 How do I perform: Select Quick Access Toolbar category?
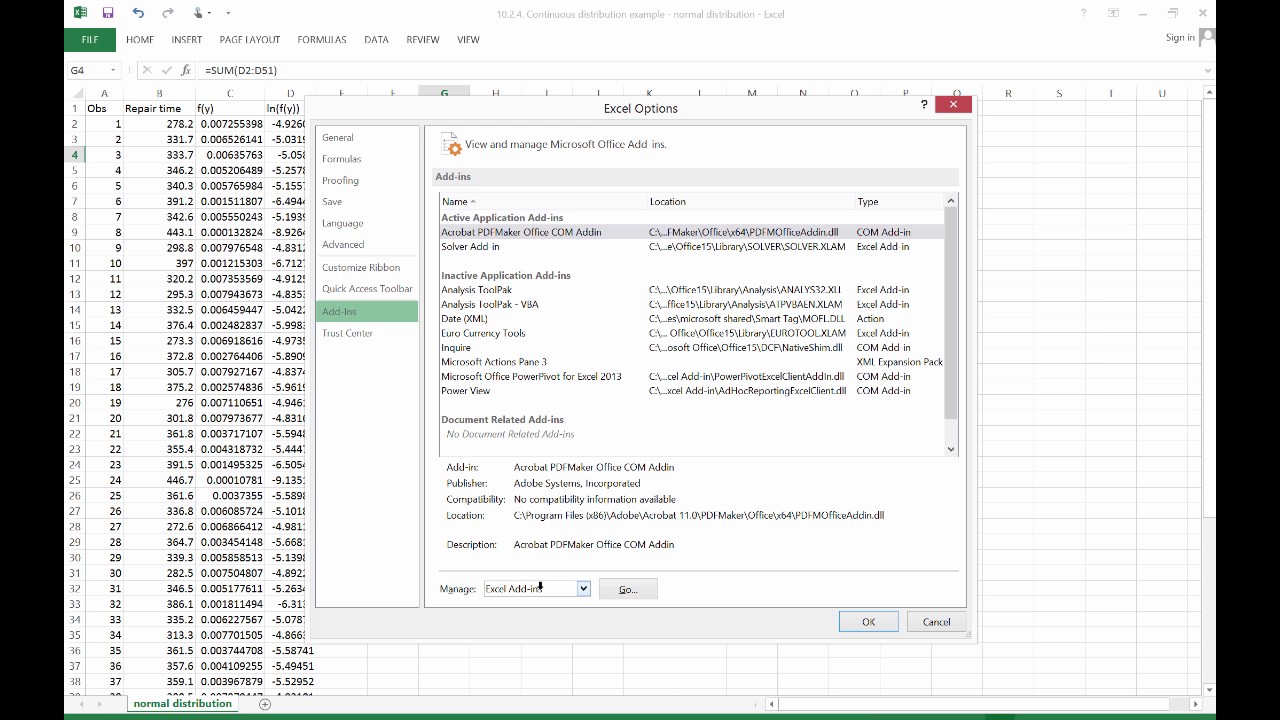coord(367,289)
